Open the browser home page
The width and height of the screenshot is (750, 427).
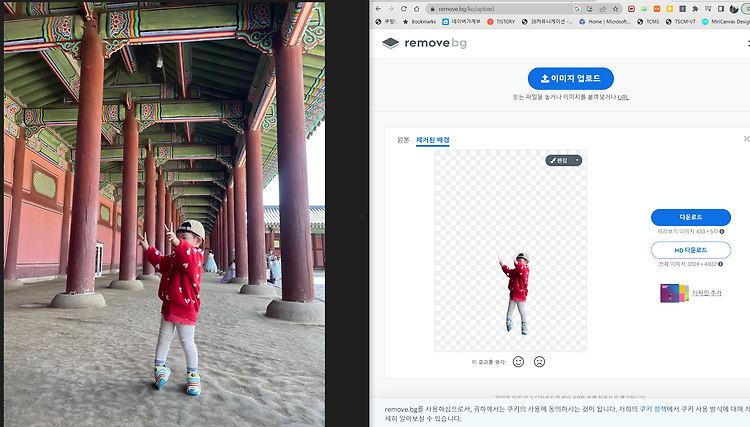click(417, 9)
